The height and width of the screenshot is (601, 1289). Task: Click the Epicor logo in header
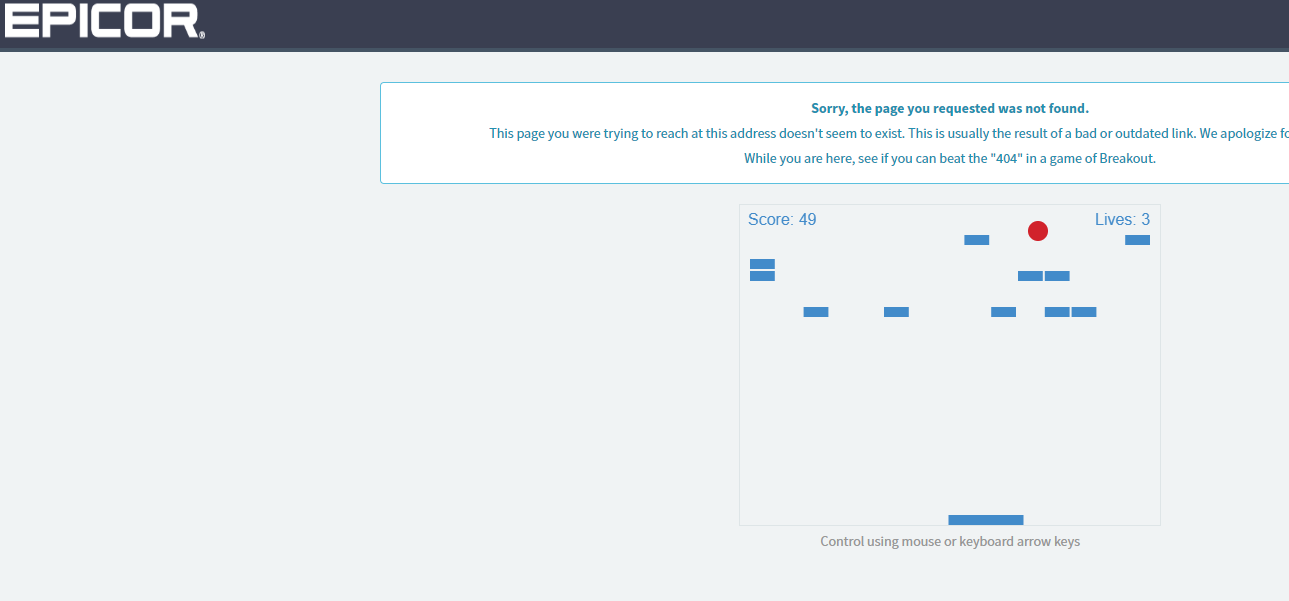click(105, 21)
